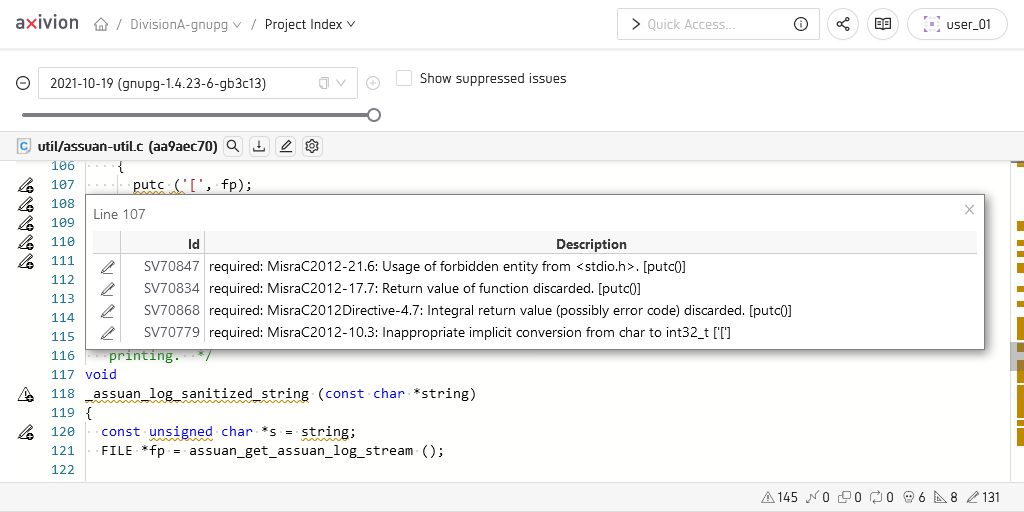Remove the version with the minus circle icon

click(x=23, y=83)
